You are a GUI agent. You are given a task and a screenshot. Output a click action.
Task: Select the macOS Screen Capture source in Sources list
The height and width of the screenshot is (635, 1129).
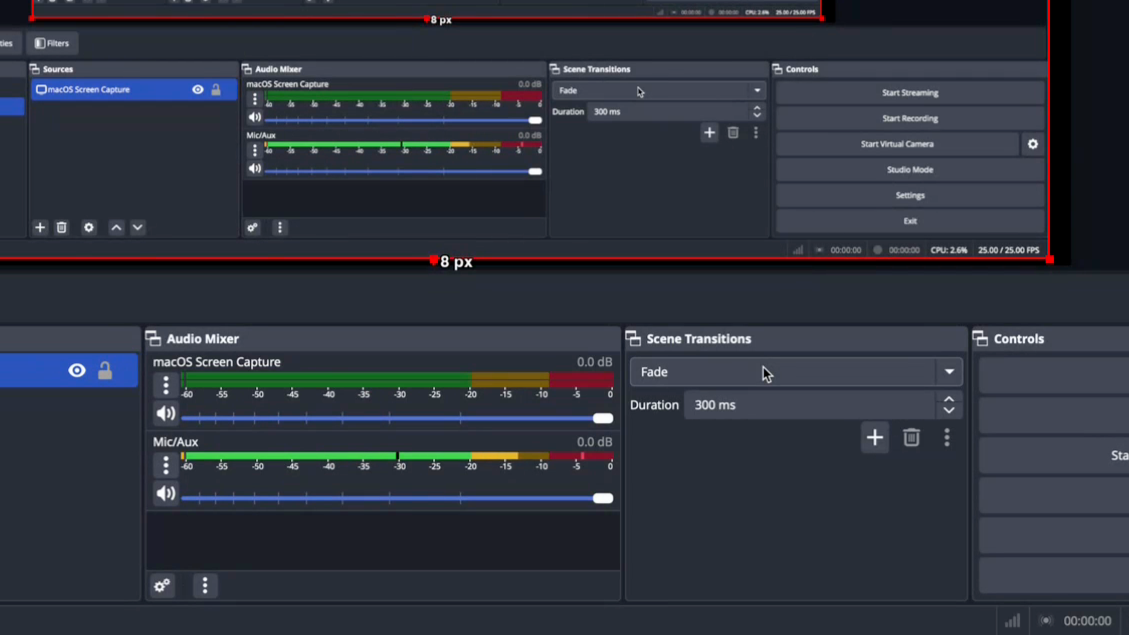110,90
